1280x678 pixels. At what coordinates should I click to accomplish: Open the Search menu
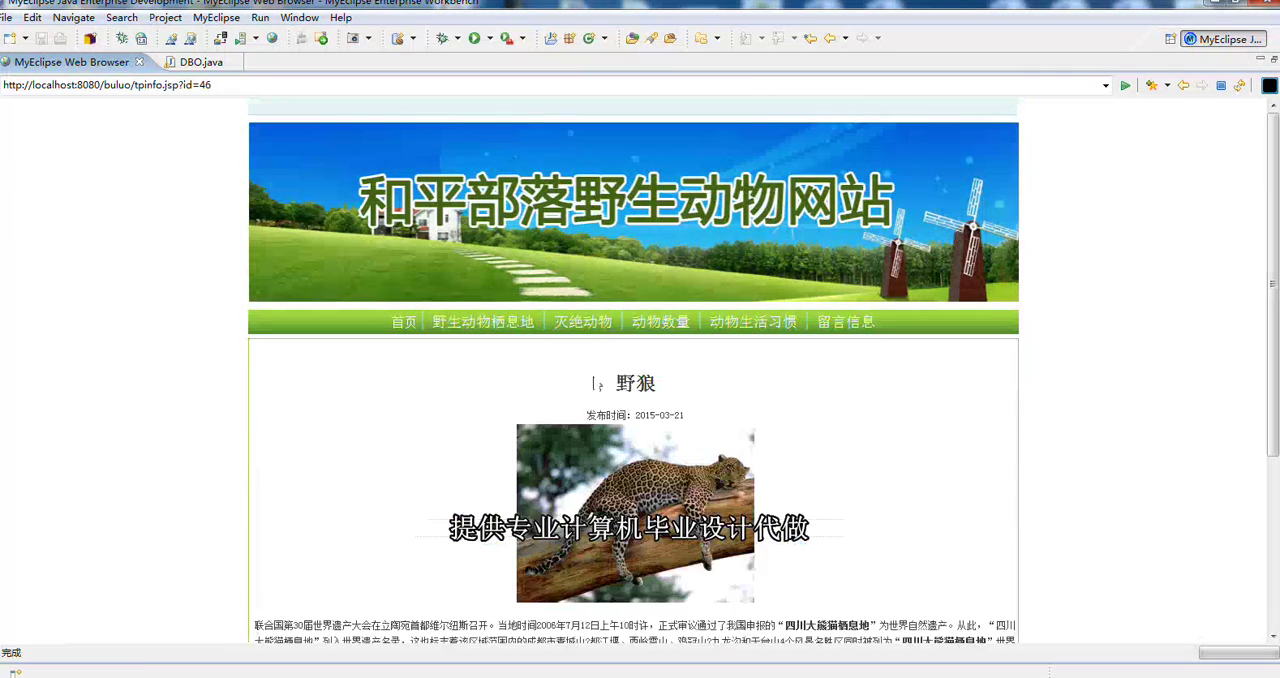[x=122, y=18]
